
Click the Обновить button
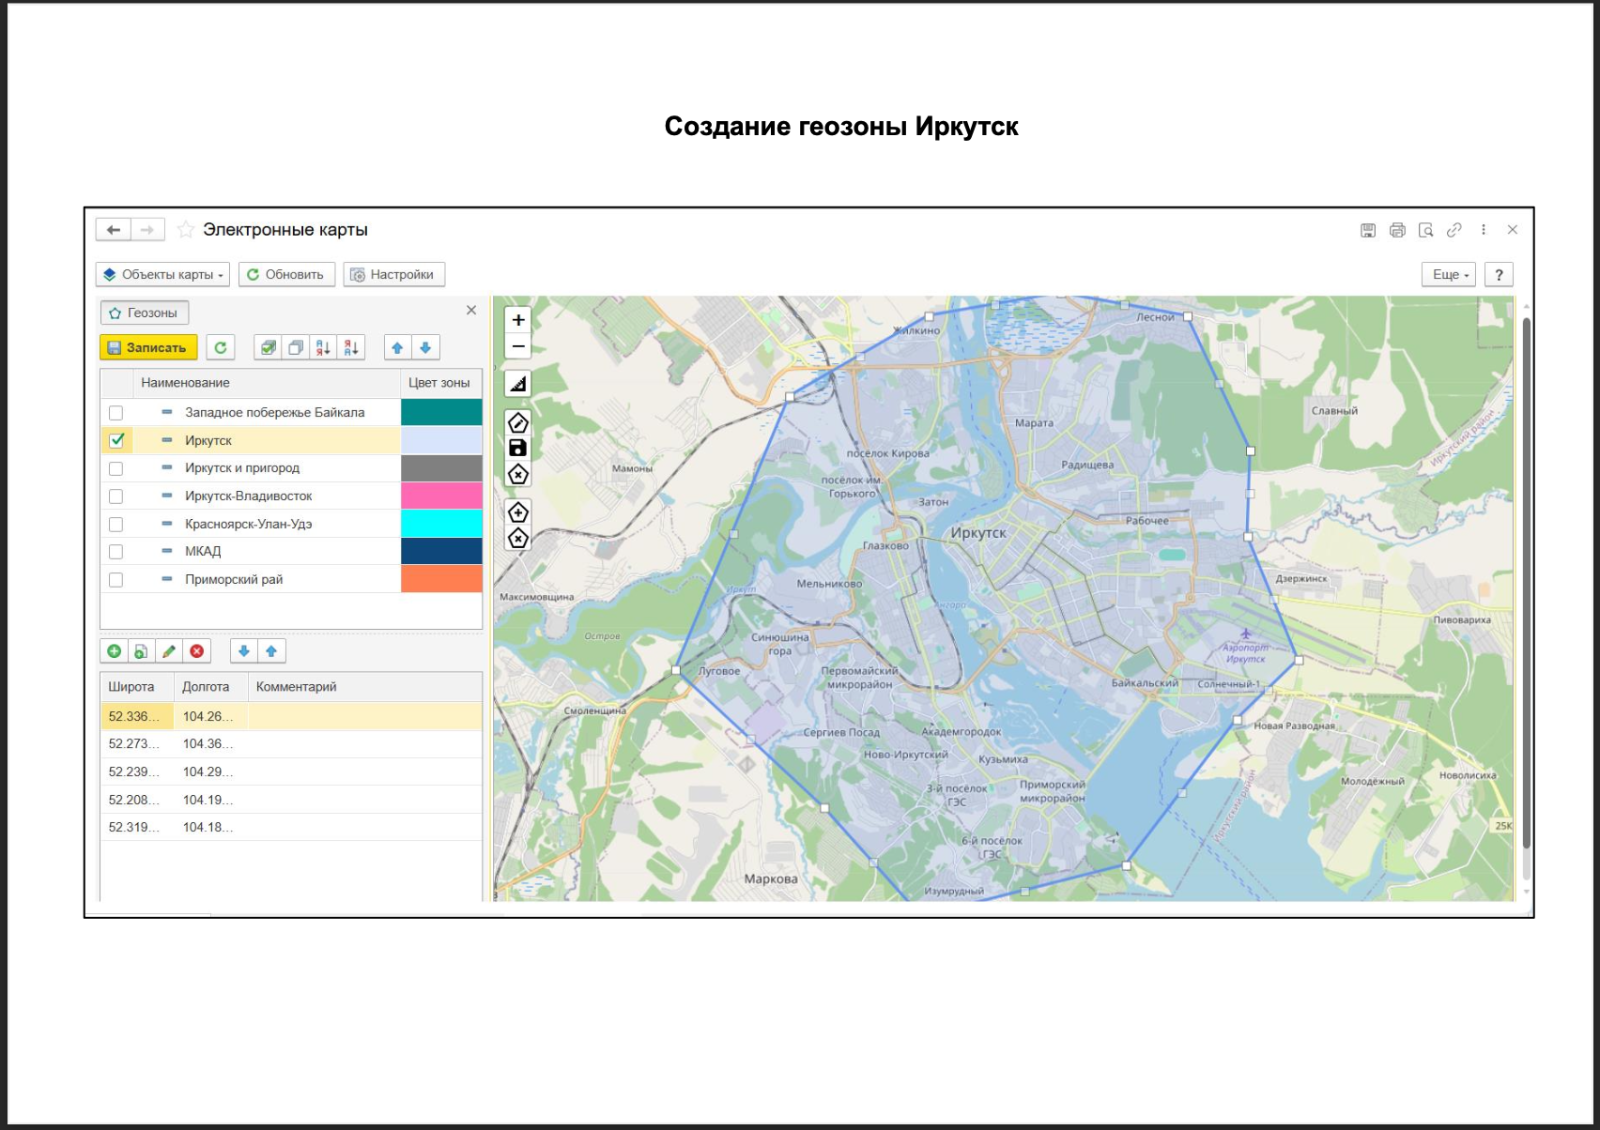tap(285, 275)
